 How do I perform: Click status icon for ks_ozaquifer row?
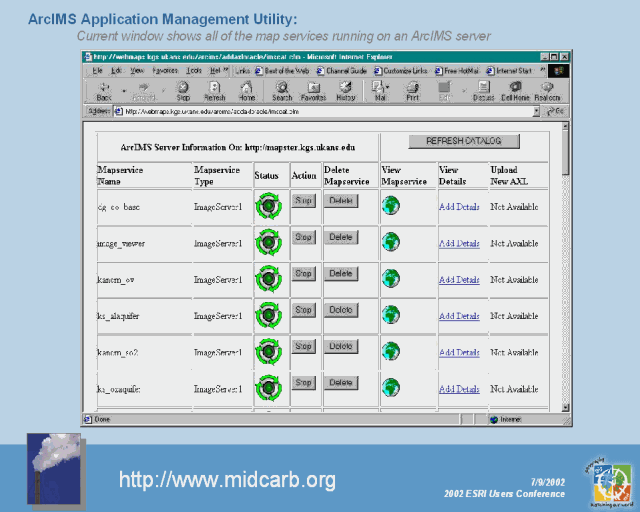269,388
